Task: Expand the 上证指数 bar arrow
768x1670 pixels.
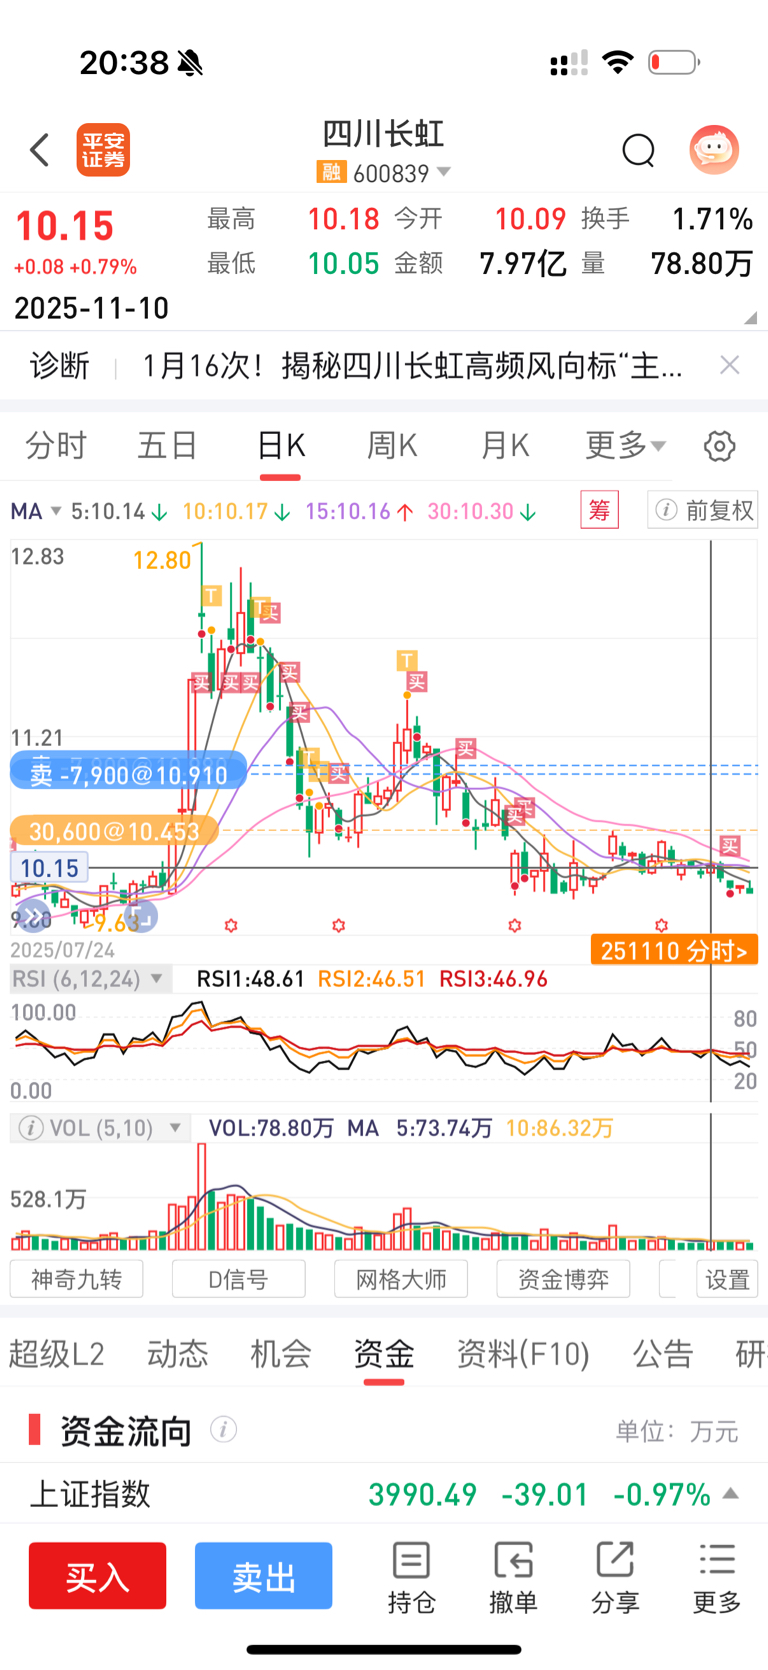Action: [731, 1493]
